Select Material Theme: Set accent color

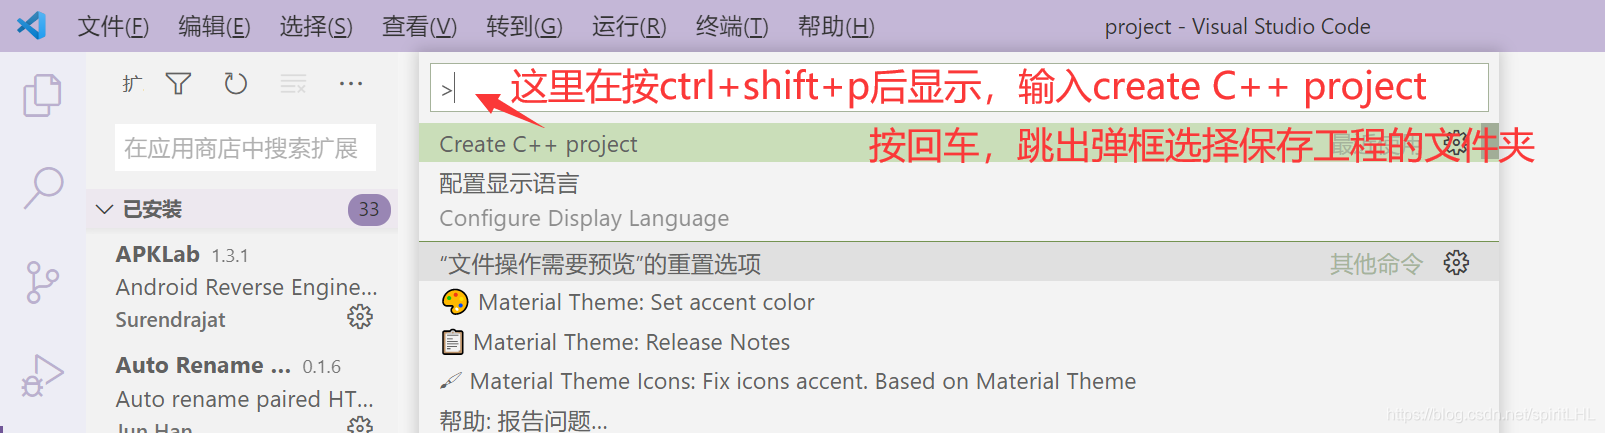point(958,302)
